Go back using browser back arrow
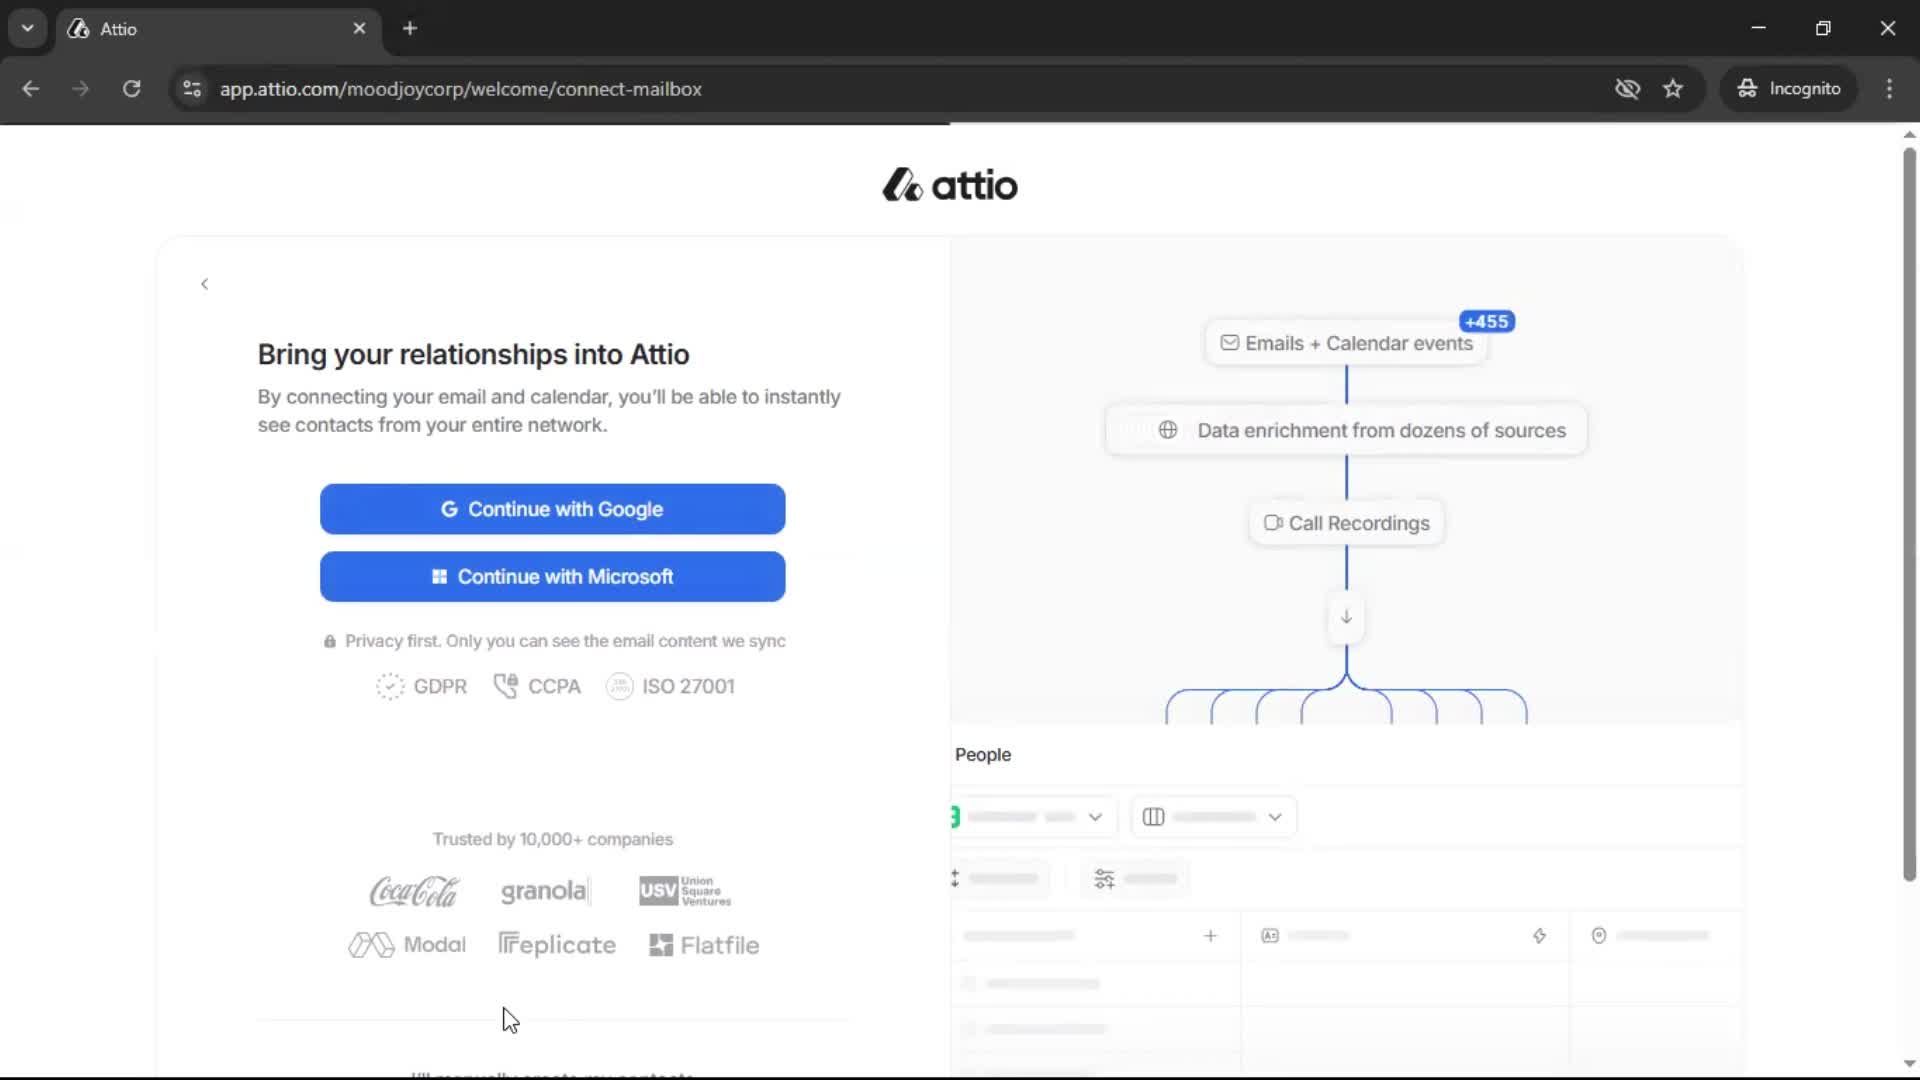 (x=31, y=89)
